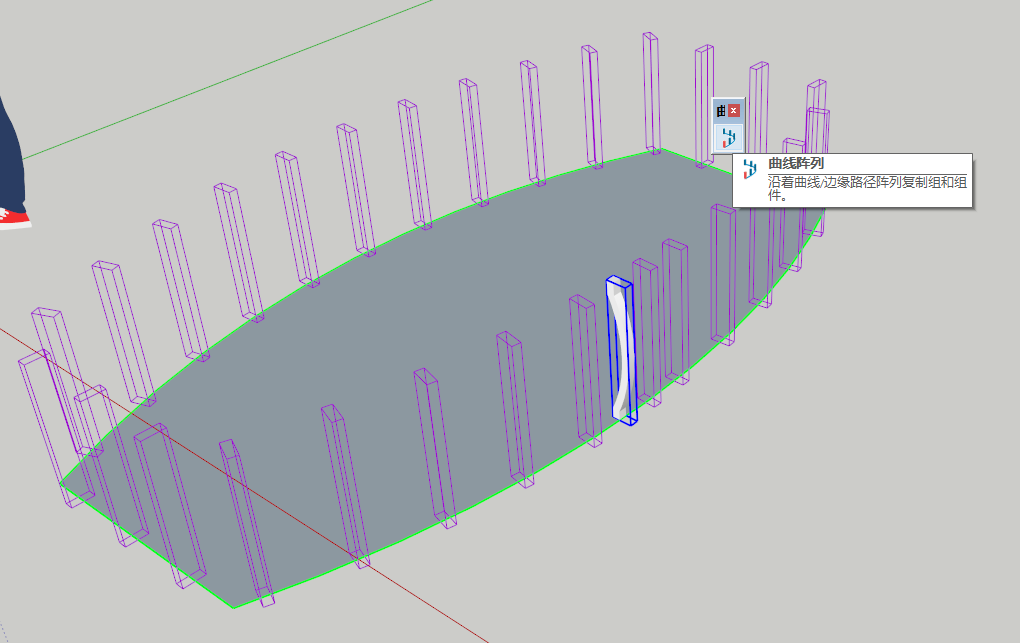
Task: Activate the 曲线阵列 curve array tool icon
Action: point(728,138)
